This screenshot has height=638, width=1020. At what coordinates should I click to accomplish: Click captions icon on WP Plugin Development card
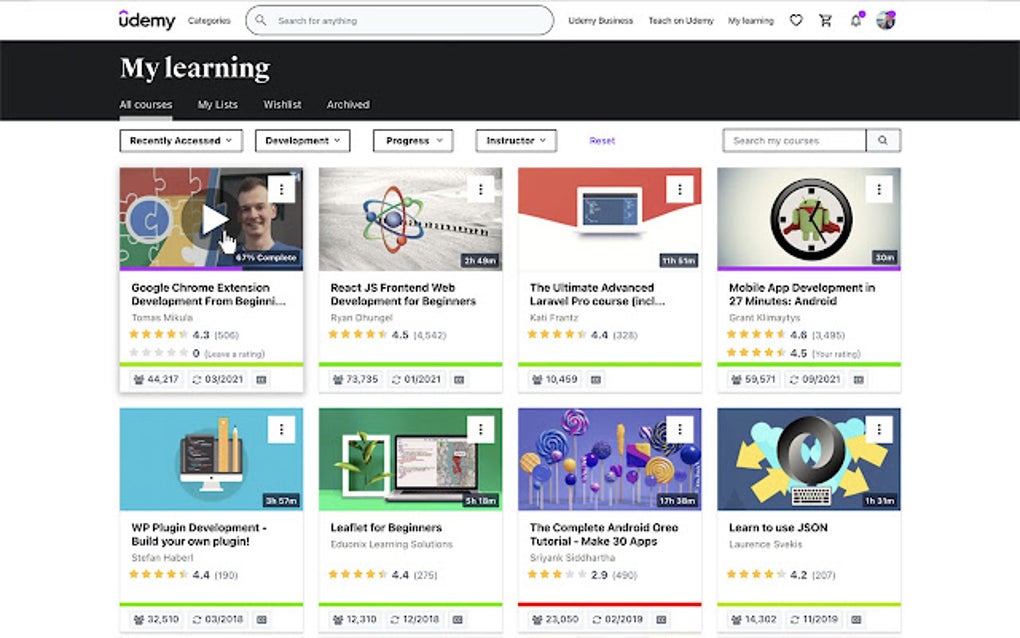(262, 619)
